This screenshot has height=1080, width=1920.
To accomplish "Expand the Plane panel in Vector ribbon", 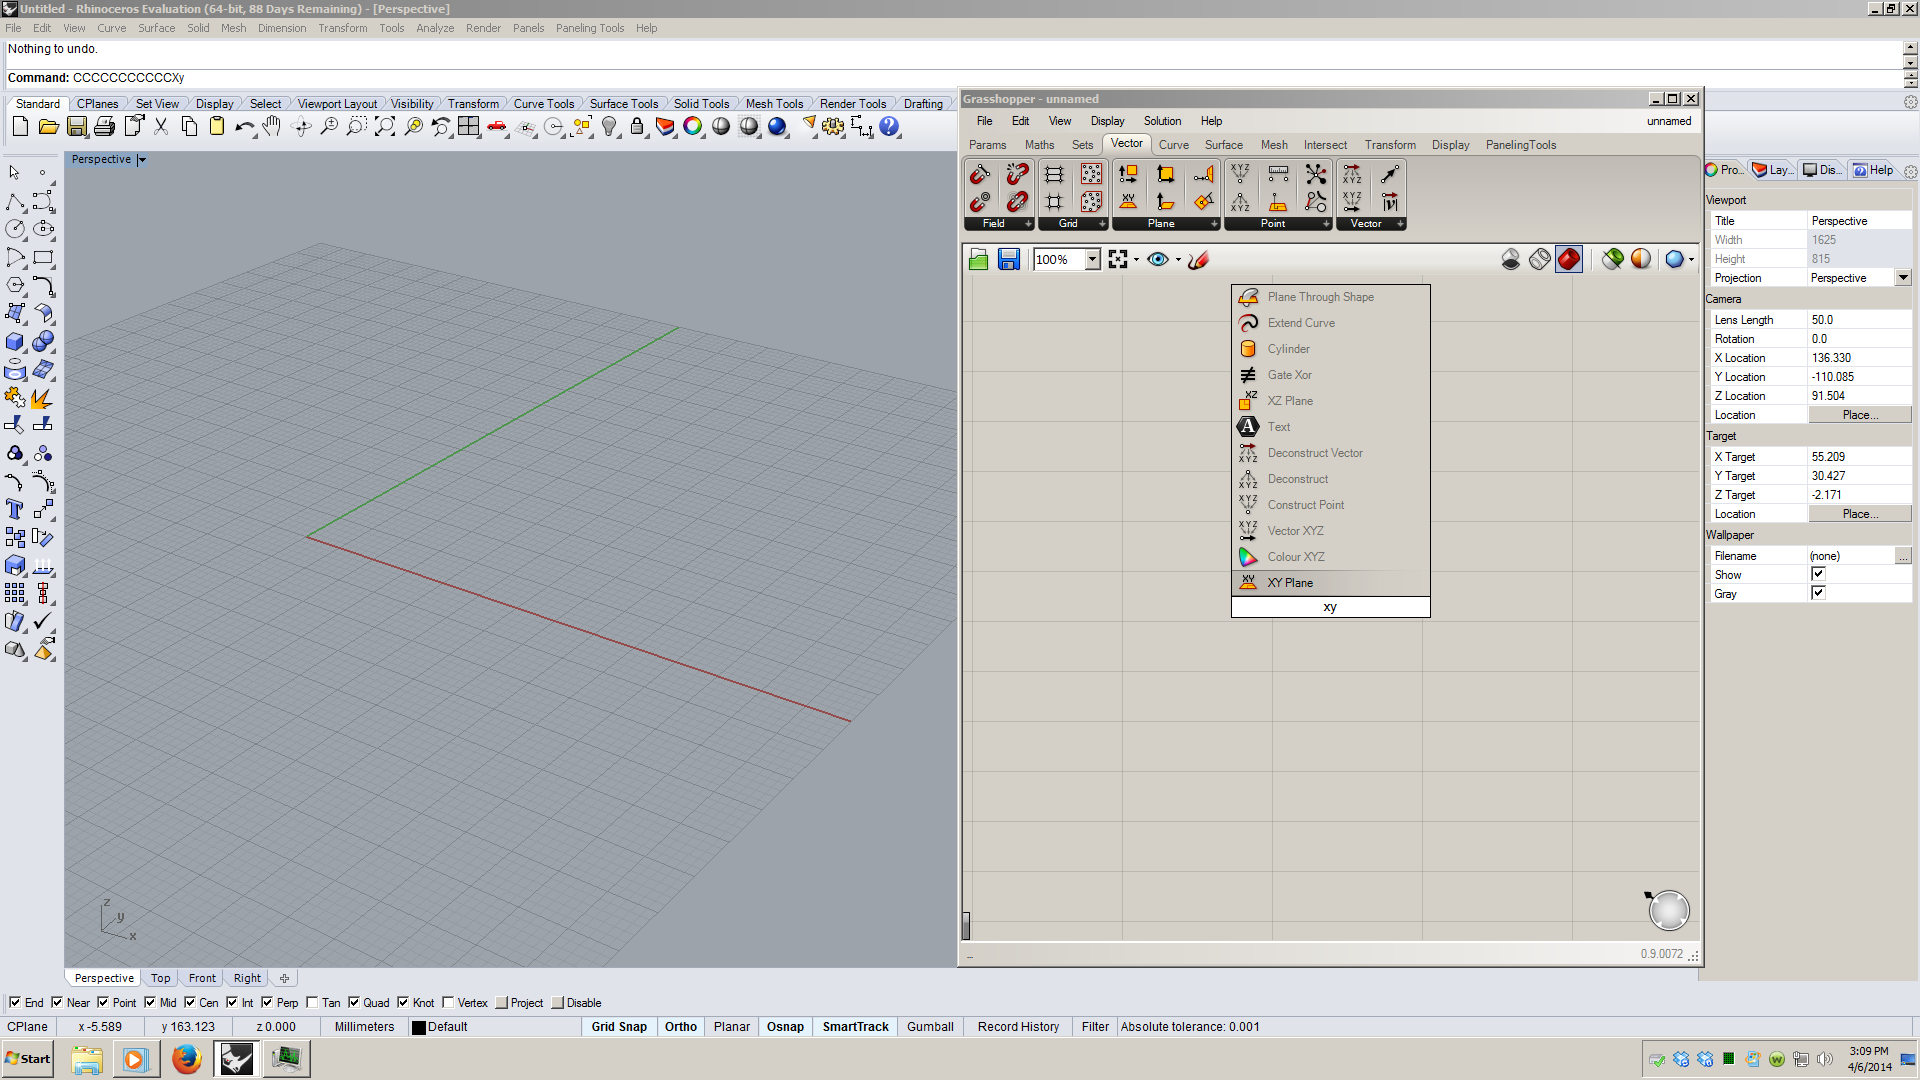I will (1214, 224).
